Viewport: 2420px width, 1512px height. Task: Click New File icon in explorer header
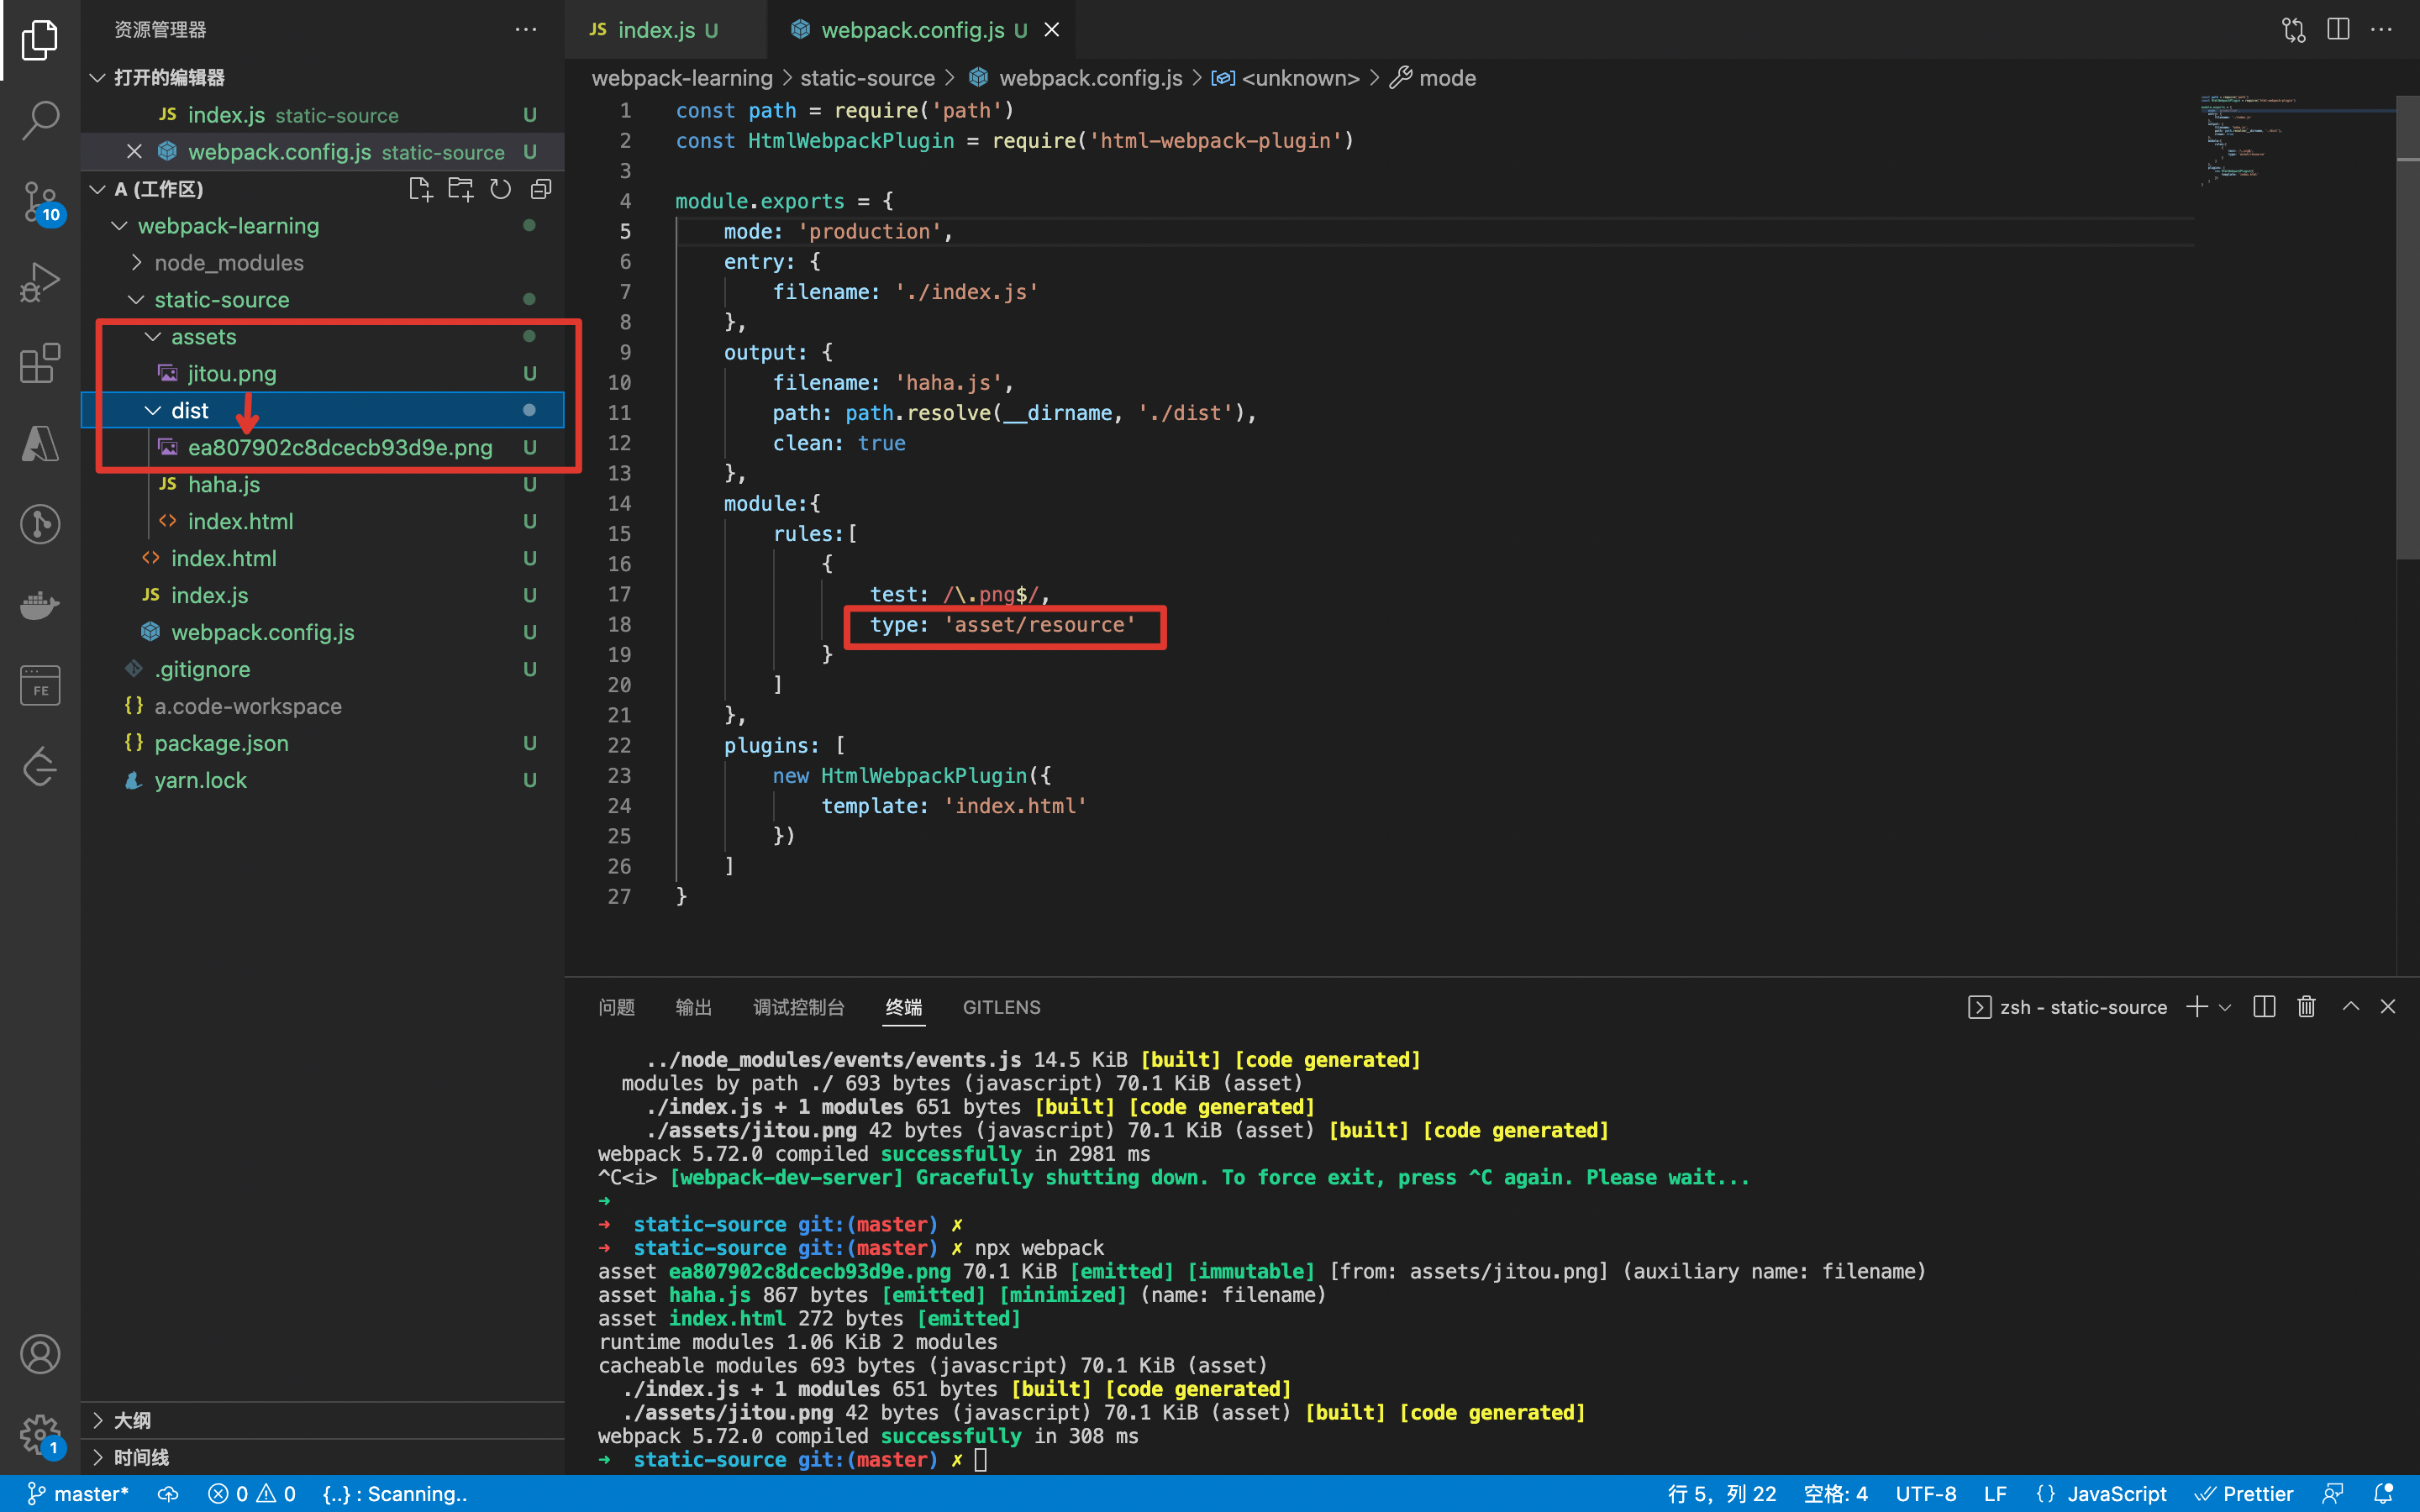[420, 189]
